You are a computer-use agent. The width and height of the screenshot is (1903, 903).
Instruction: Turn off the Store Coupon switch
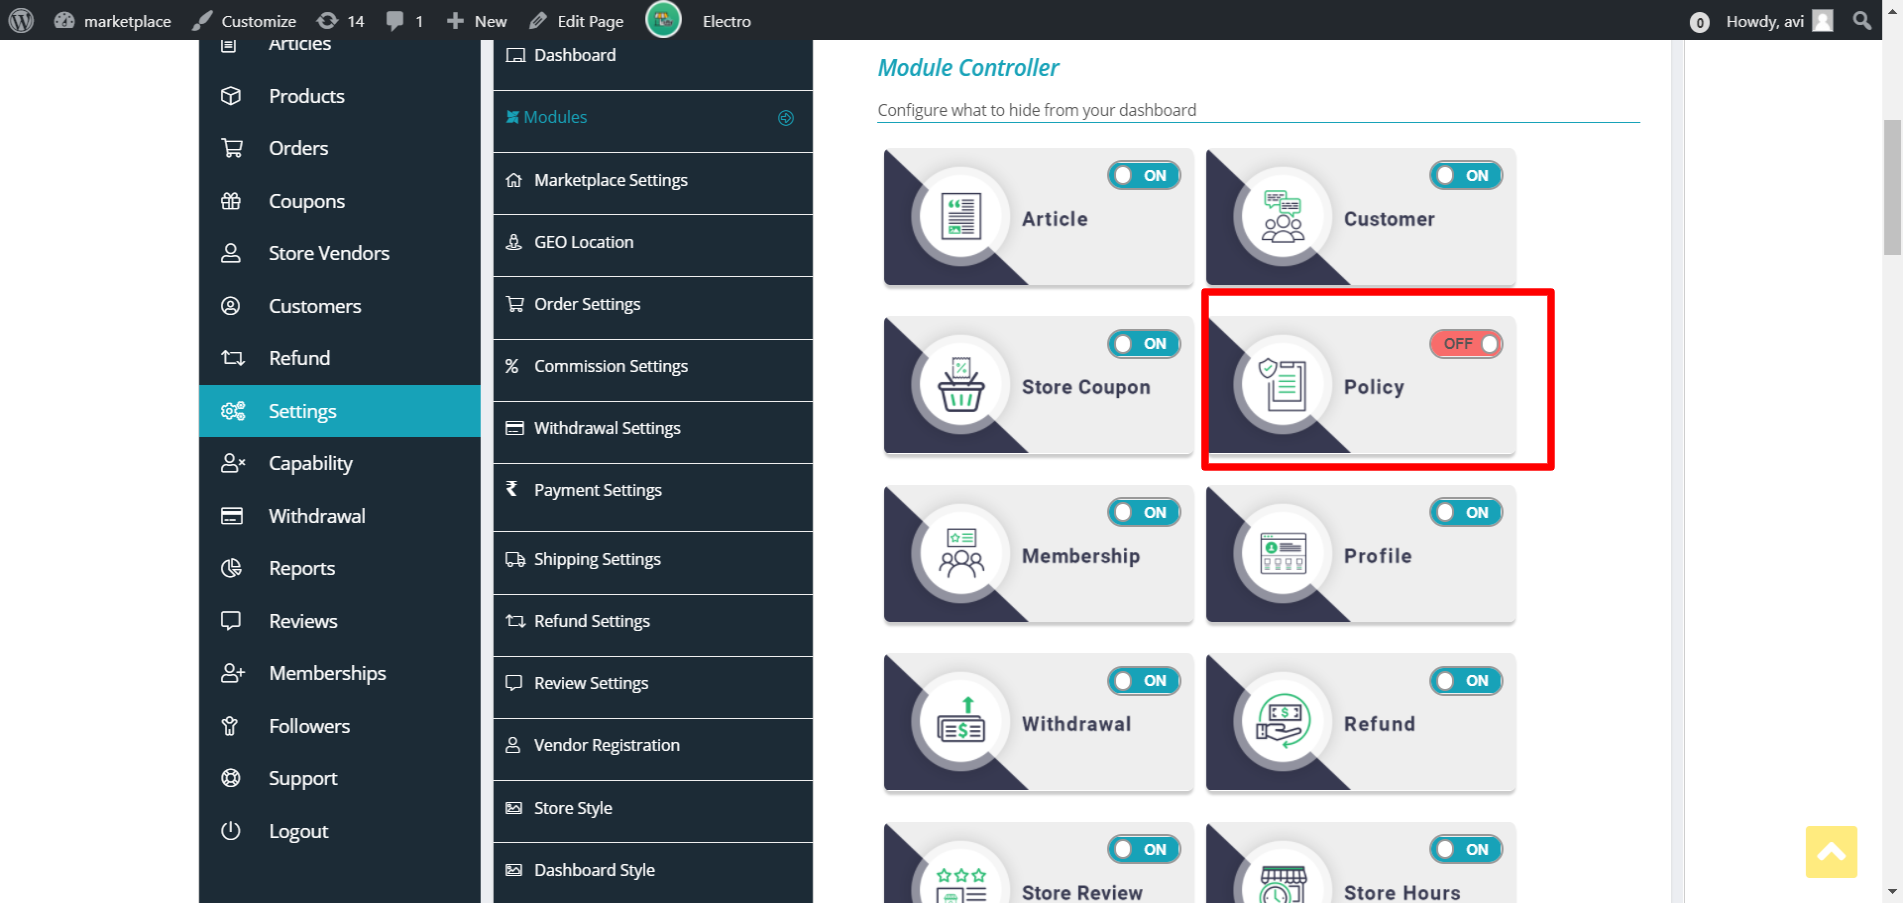pyautogui.click(x=1144, y=344)
